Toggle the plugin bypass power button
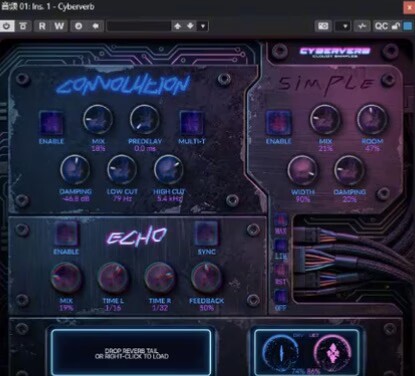 pyautogui.click(x=7, y=26)
